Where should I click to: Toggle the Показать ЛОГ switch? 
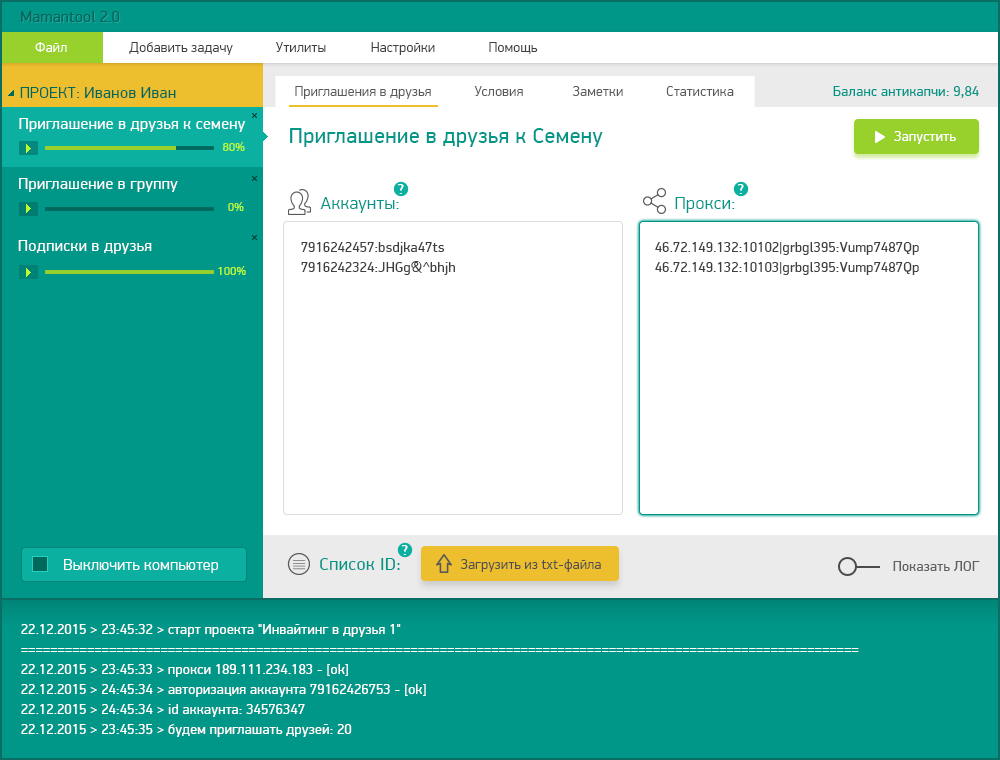tap(858, 566)
